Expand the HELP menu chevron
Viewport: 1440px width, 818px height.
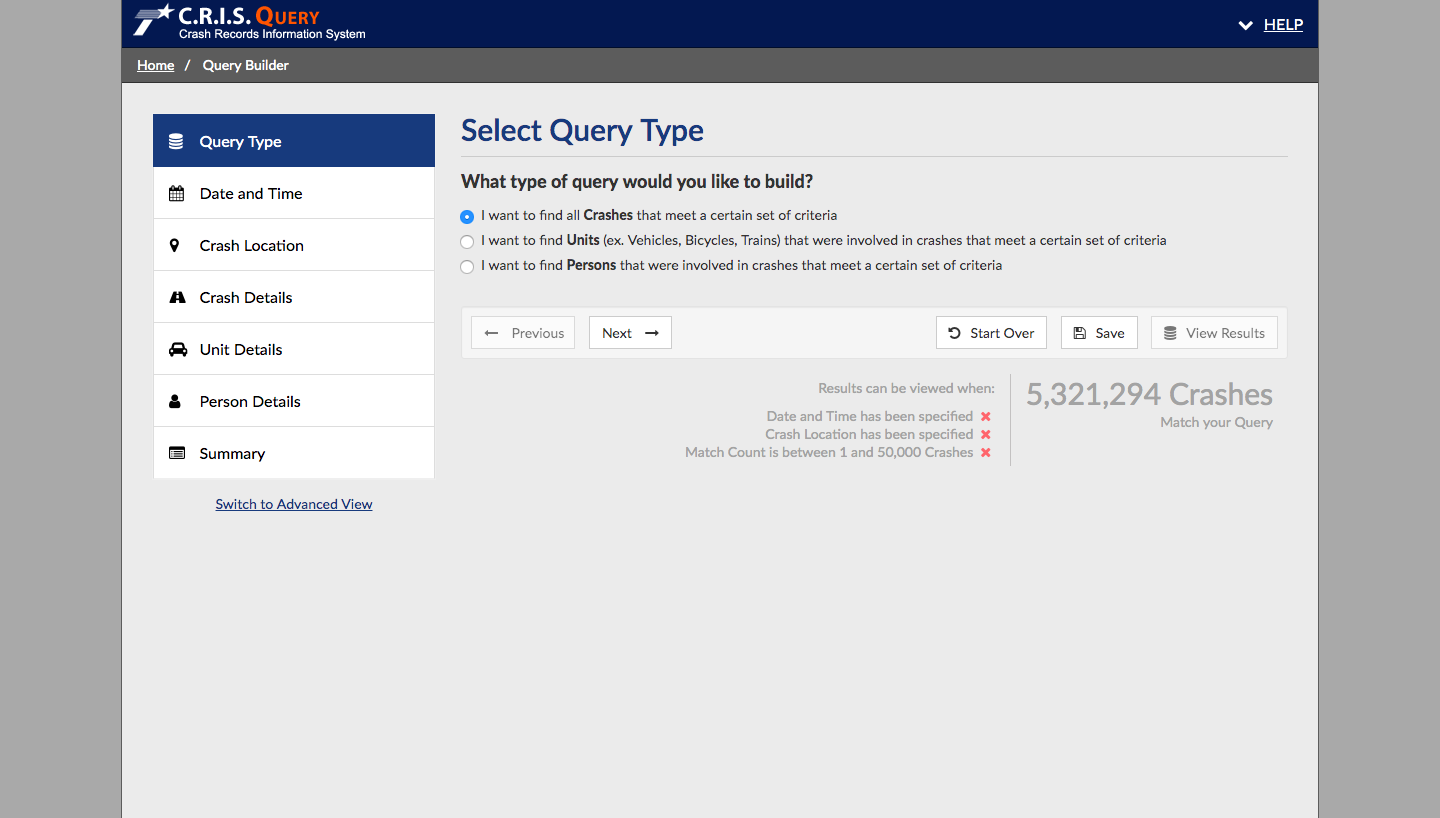click(x=1245, y=25)
